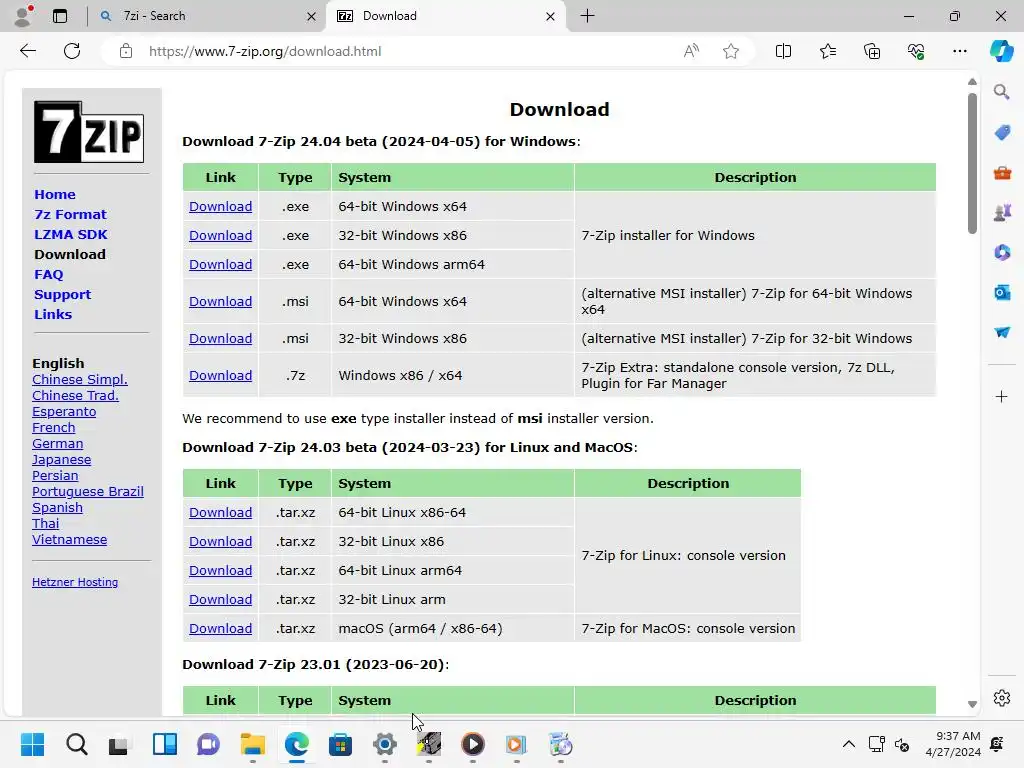The width and height of the screenshot is (1024, 768).
Task: Switch language to French
Action: click(54, 428)
